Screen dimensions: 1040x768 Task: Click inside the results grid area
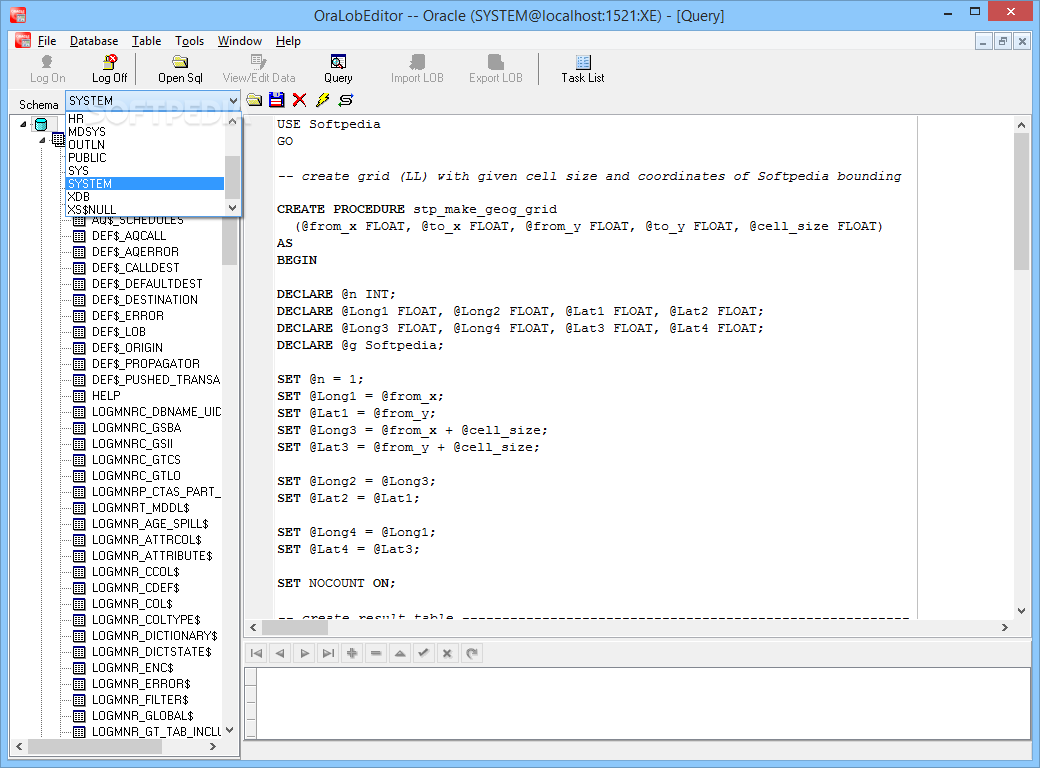pos(643,703)
